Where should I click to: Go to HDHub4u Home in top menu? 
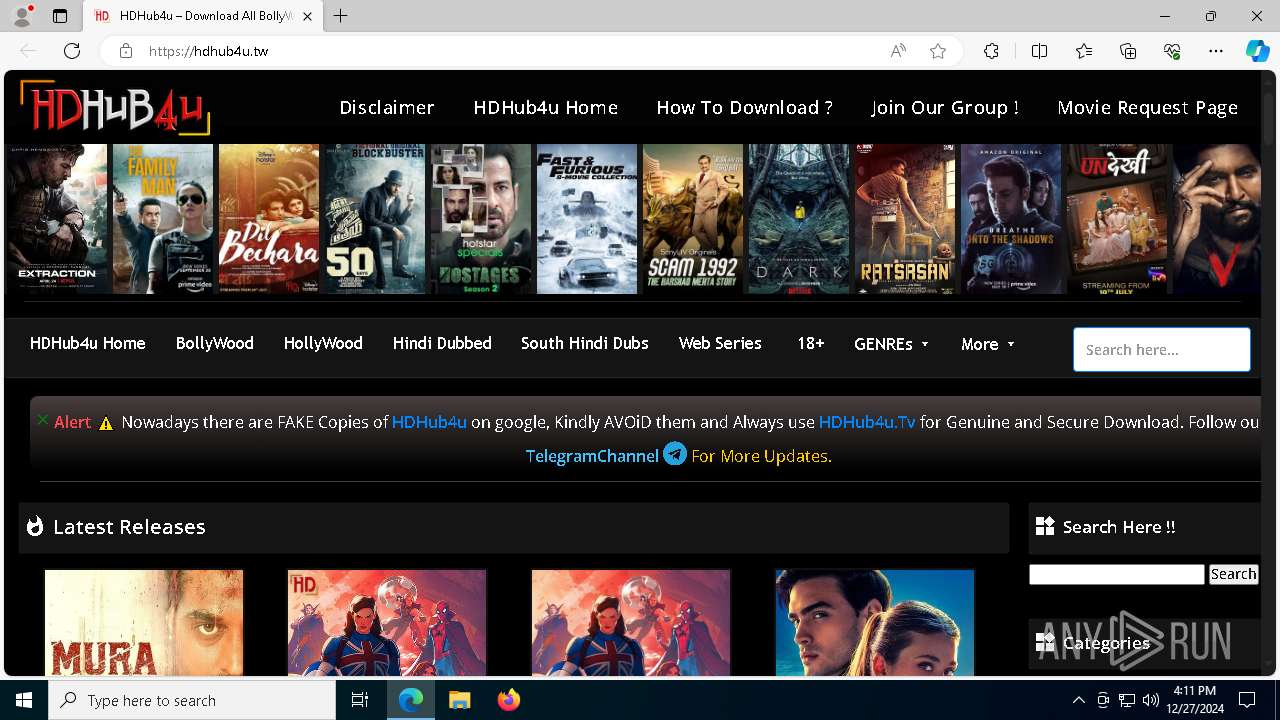(x=546, y=107)
